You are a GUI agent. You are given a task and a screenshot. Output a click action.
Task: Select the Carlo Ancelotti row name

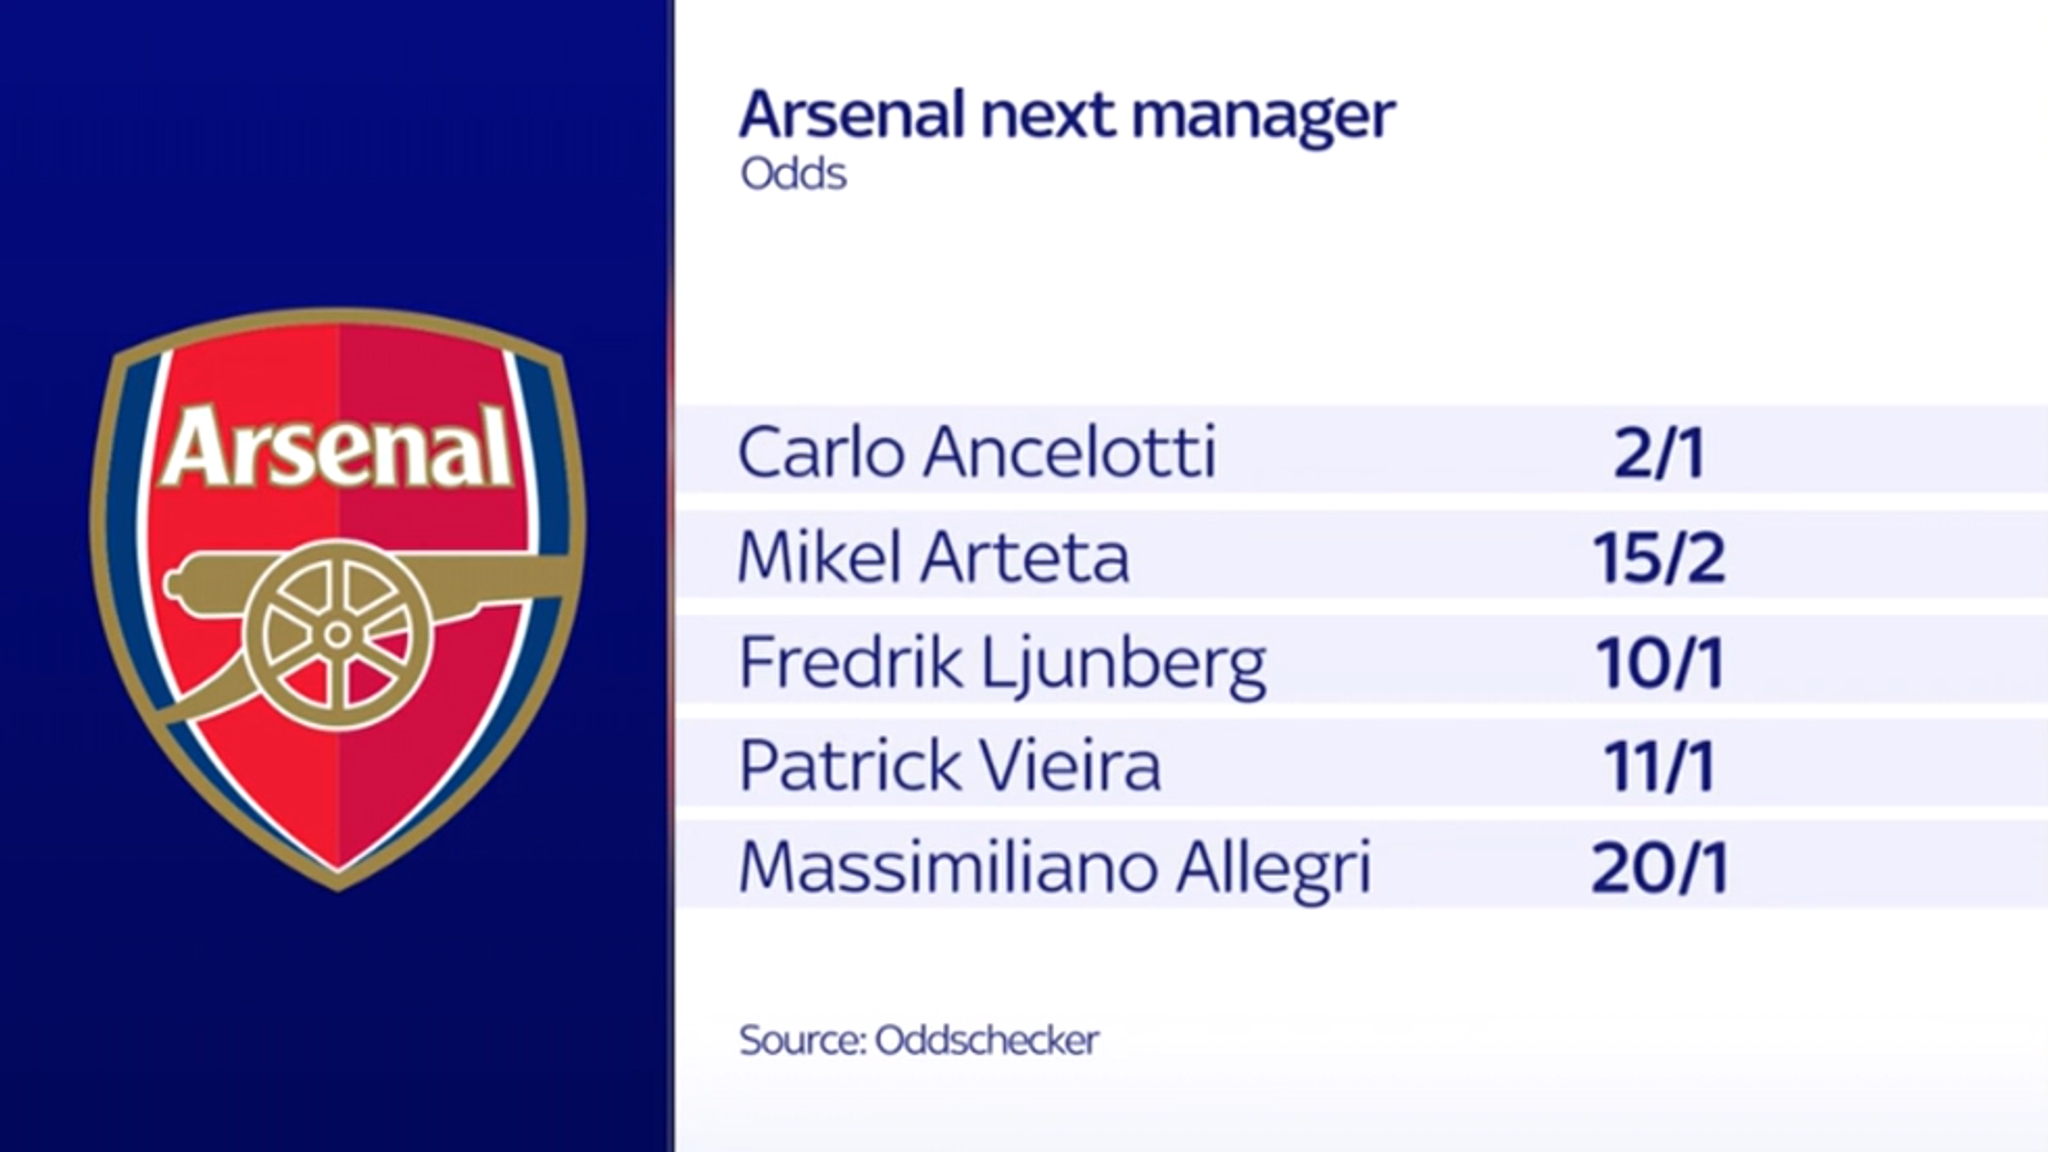pyautogui.click(x=977, y=451)
